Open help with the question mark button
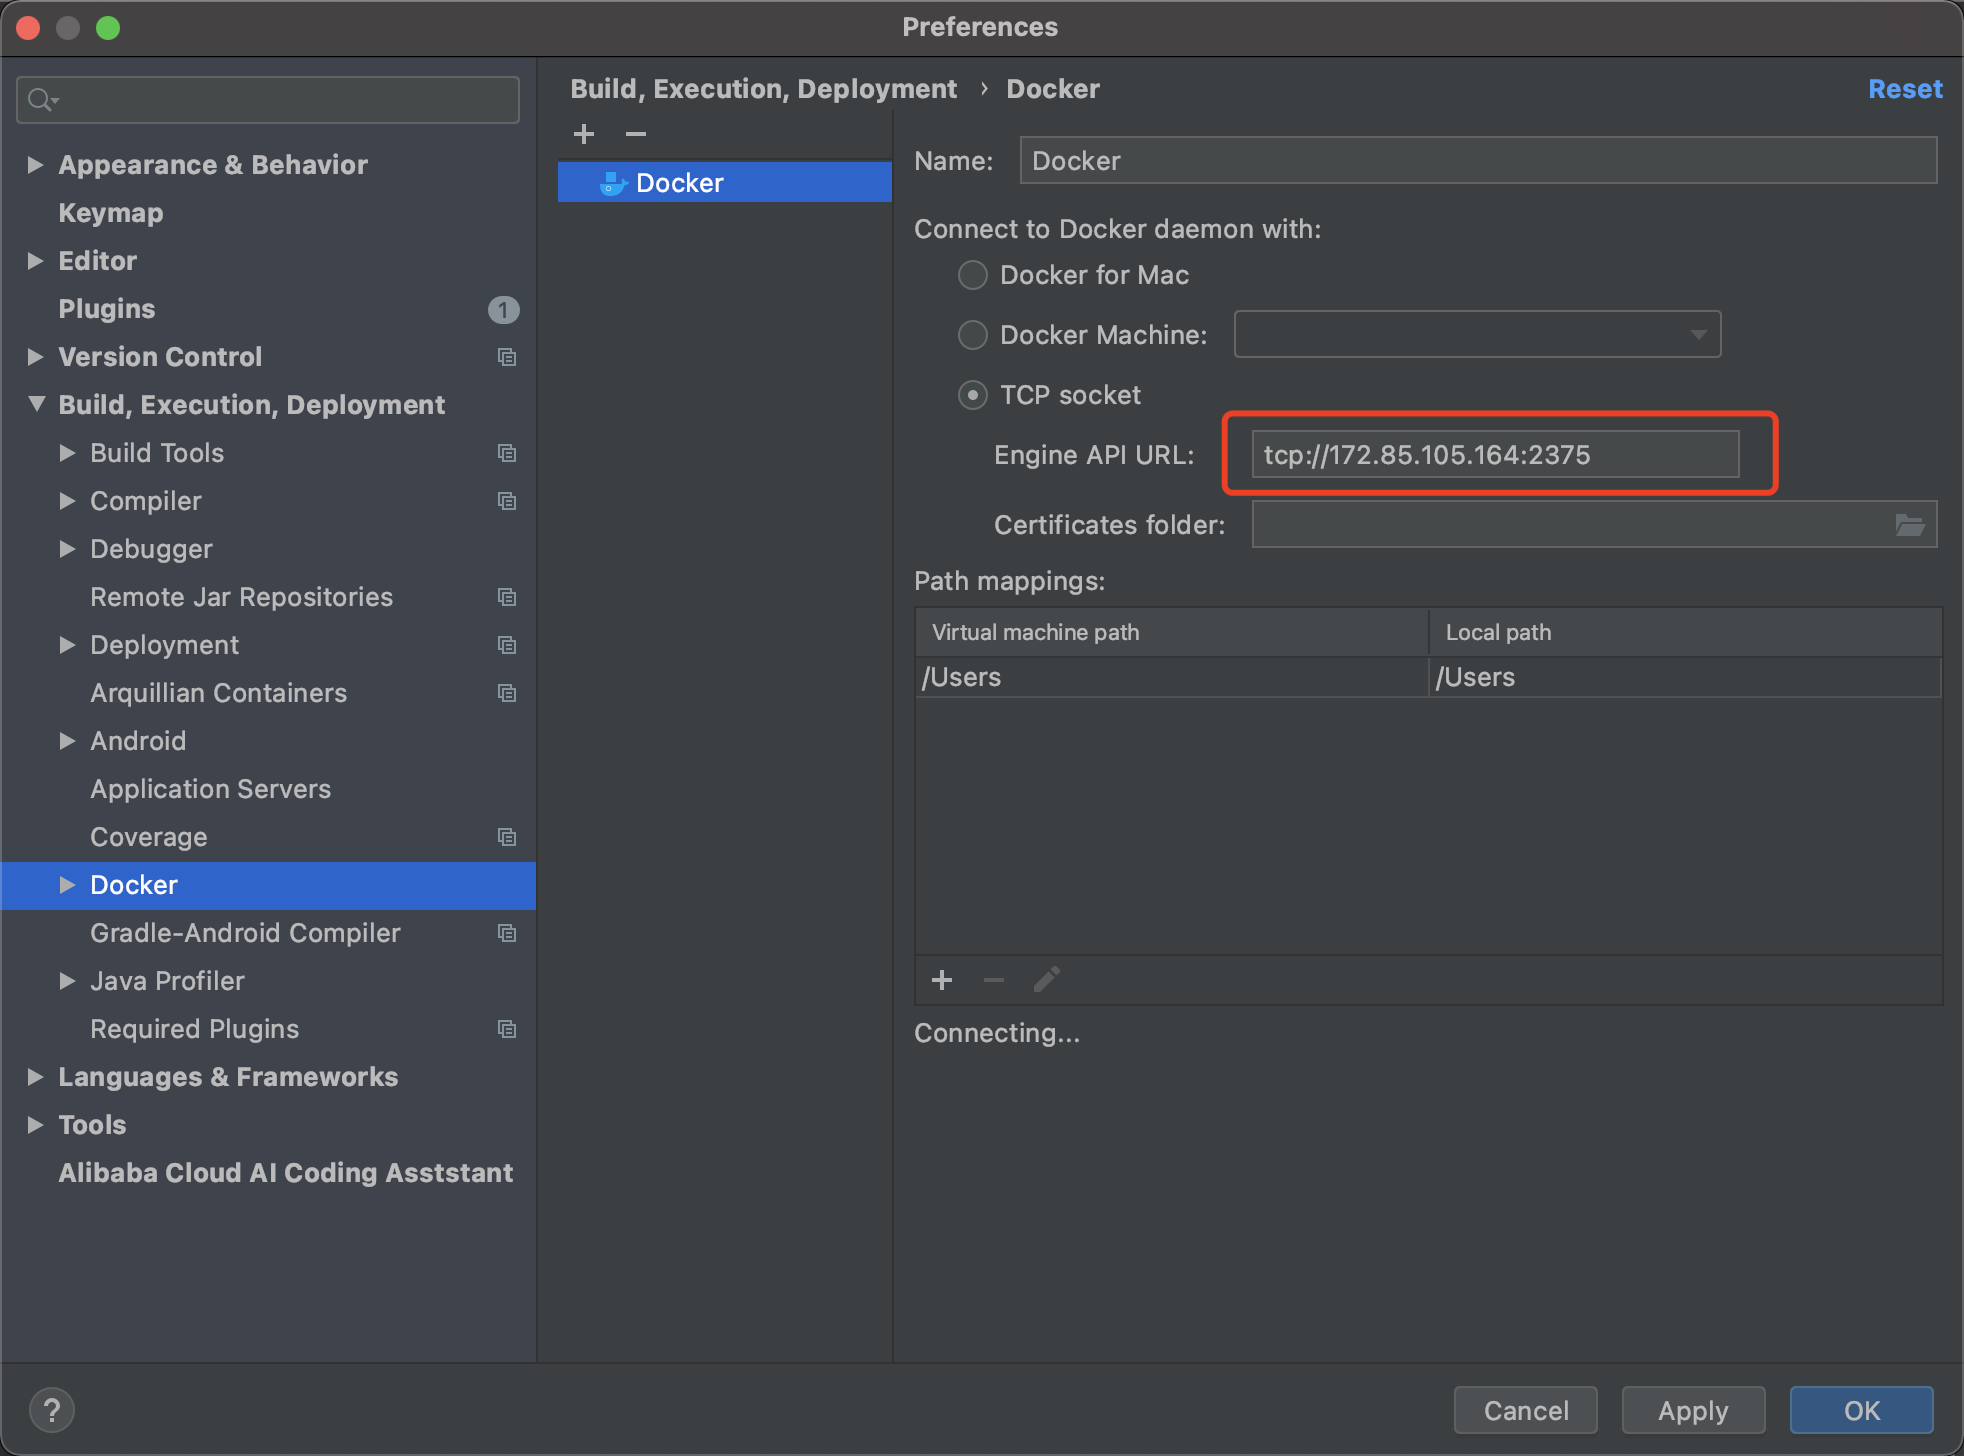Image resolution: width=1964 pixels, height=1456 pixels. 52,1411
